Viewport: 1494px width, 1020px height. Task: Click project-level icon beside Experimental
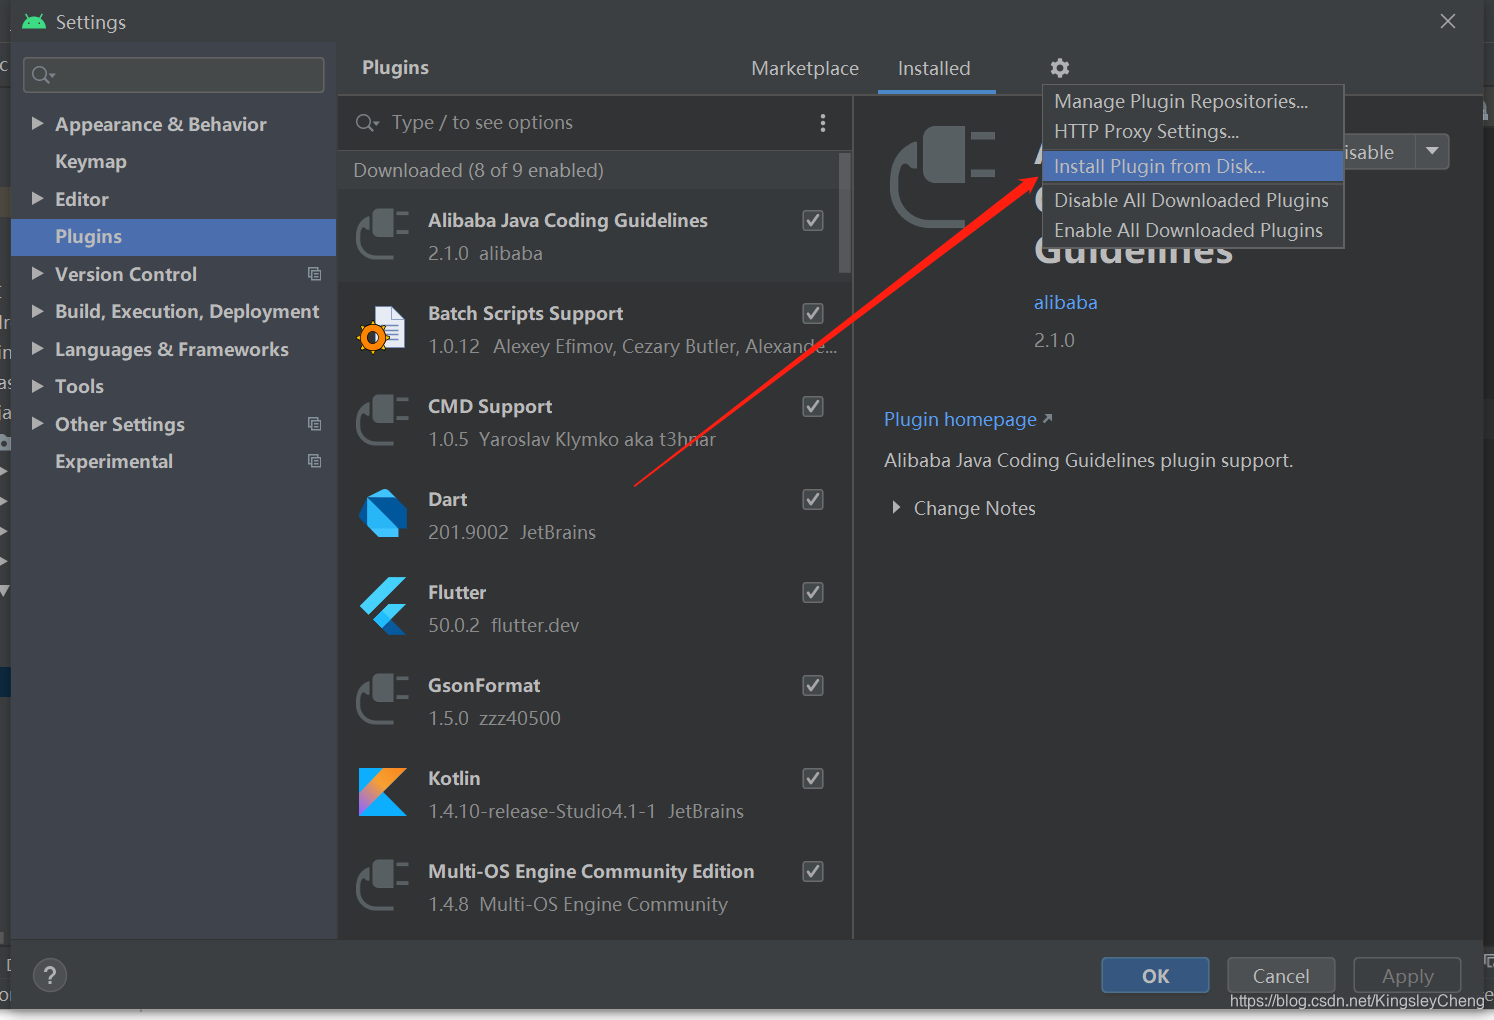coord(315,461)
